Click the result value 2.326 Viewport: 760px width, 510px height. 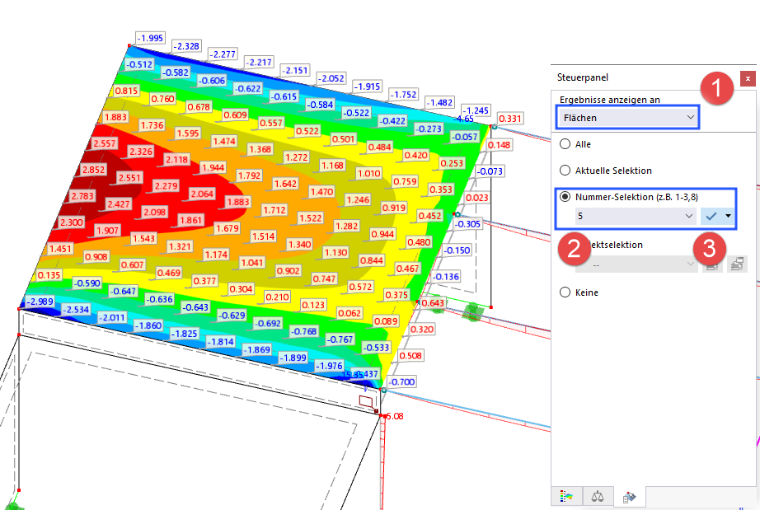[x=141, y=151]
